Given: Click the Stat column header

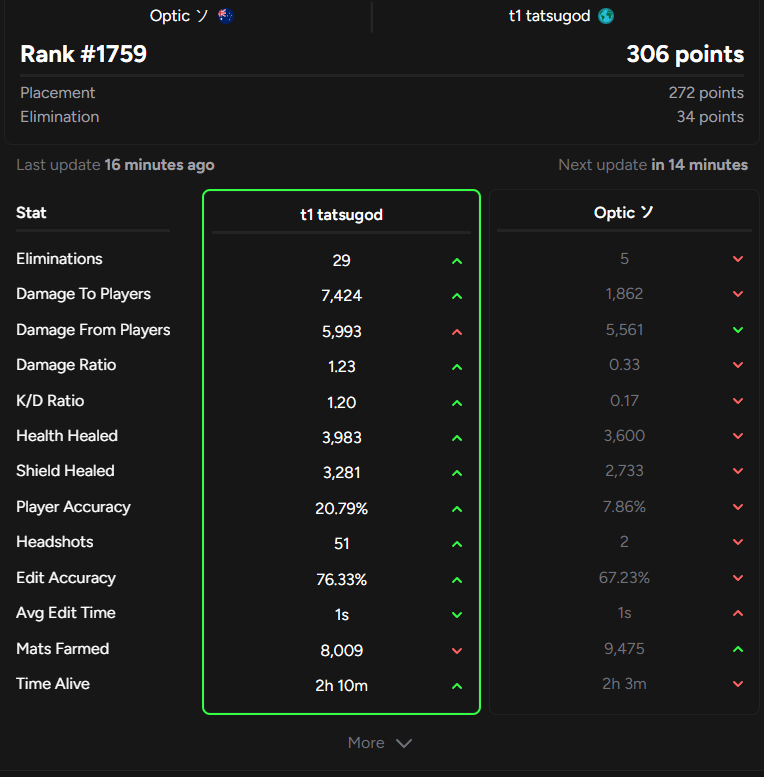Looking at the screenshot, I should pos(31,213).
